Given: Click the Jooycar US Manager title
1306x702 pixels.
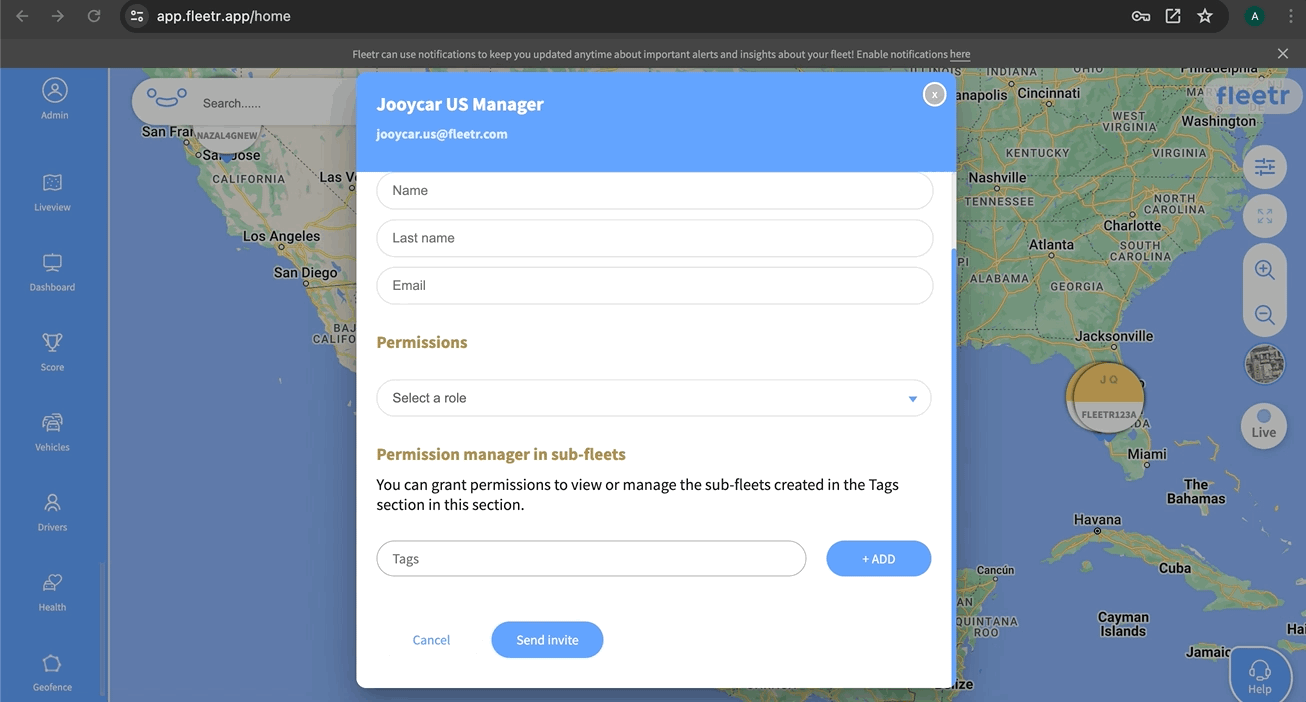Looking at the screenshot, I should click(x=460, y=104).
